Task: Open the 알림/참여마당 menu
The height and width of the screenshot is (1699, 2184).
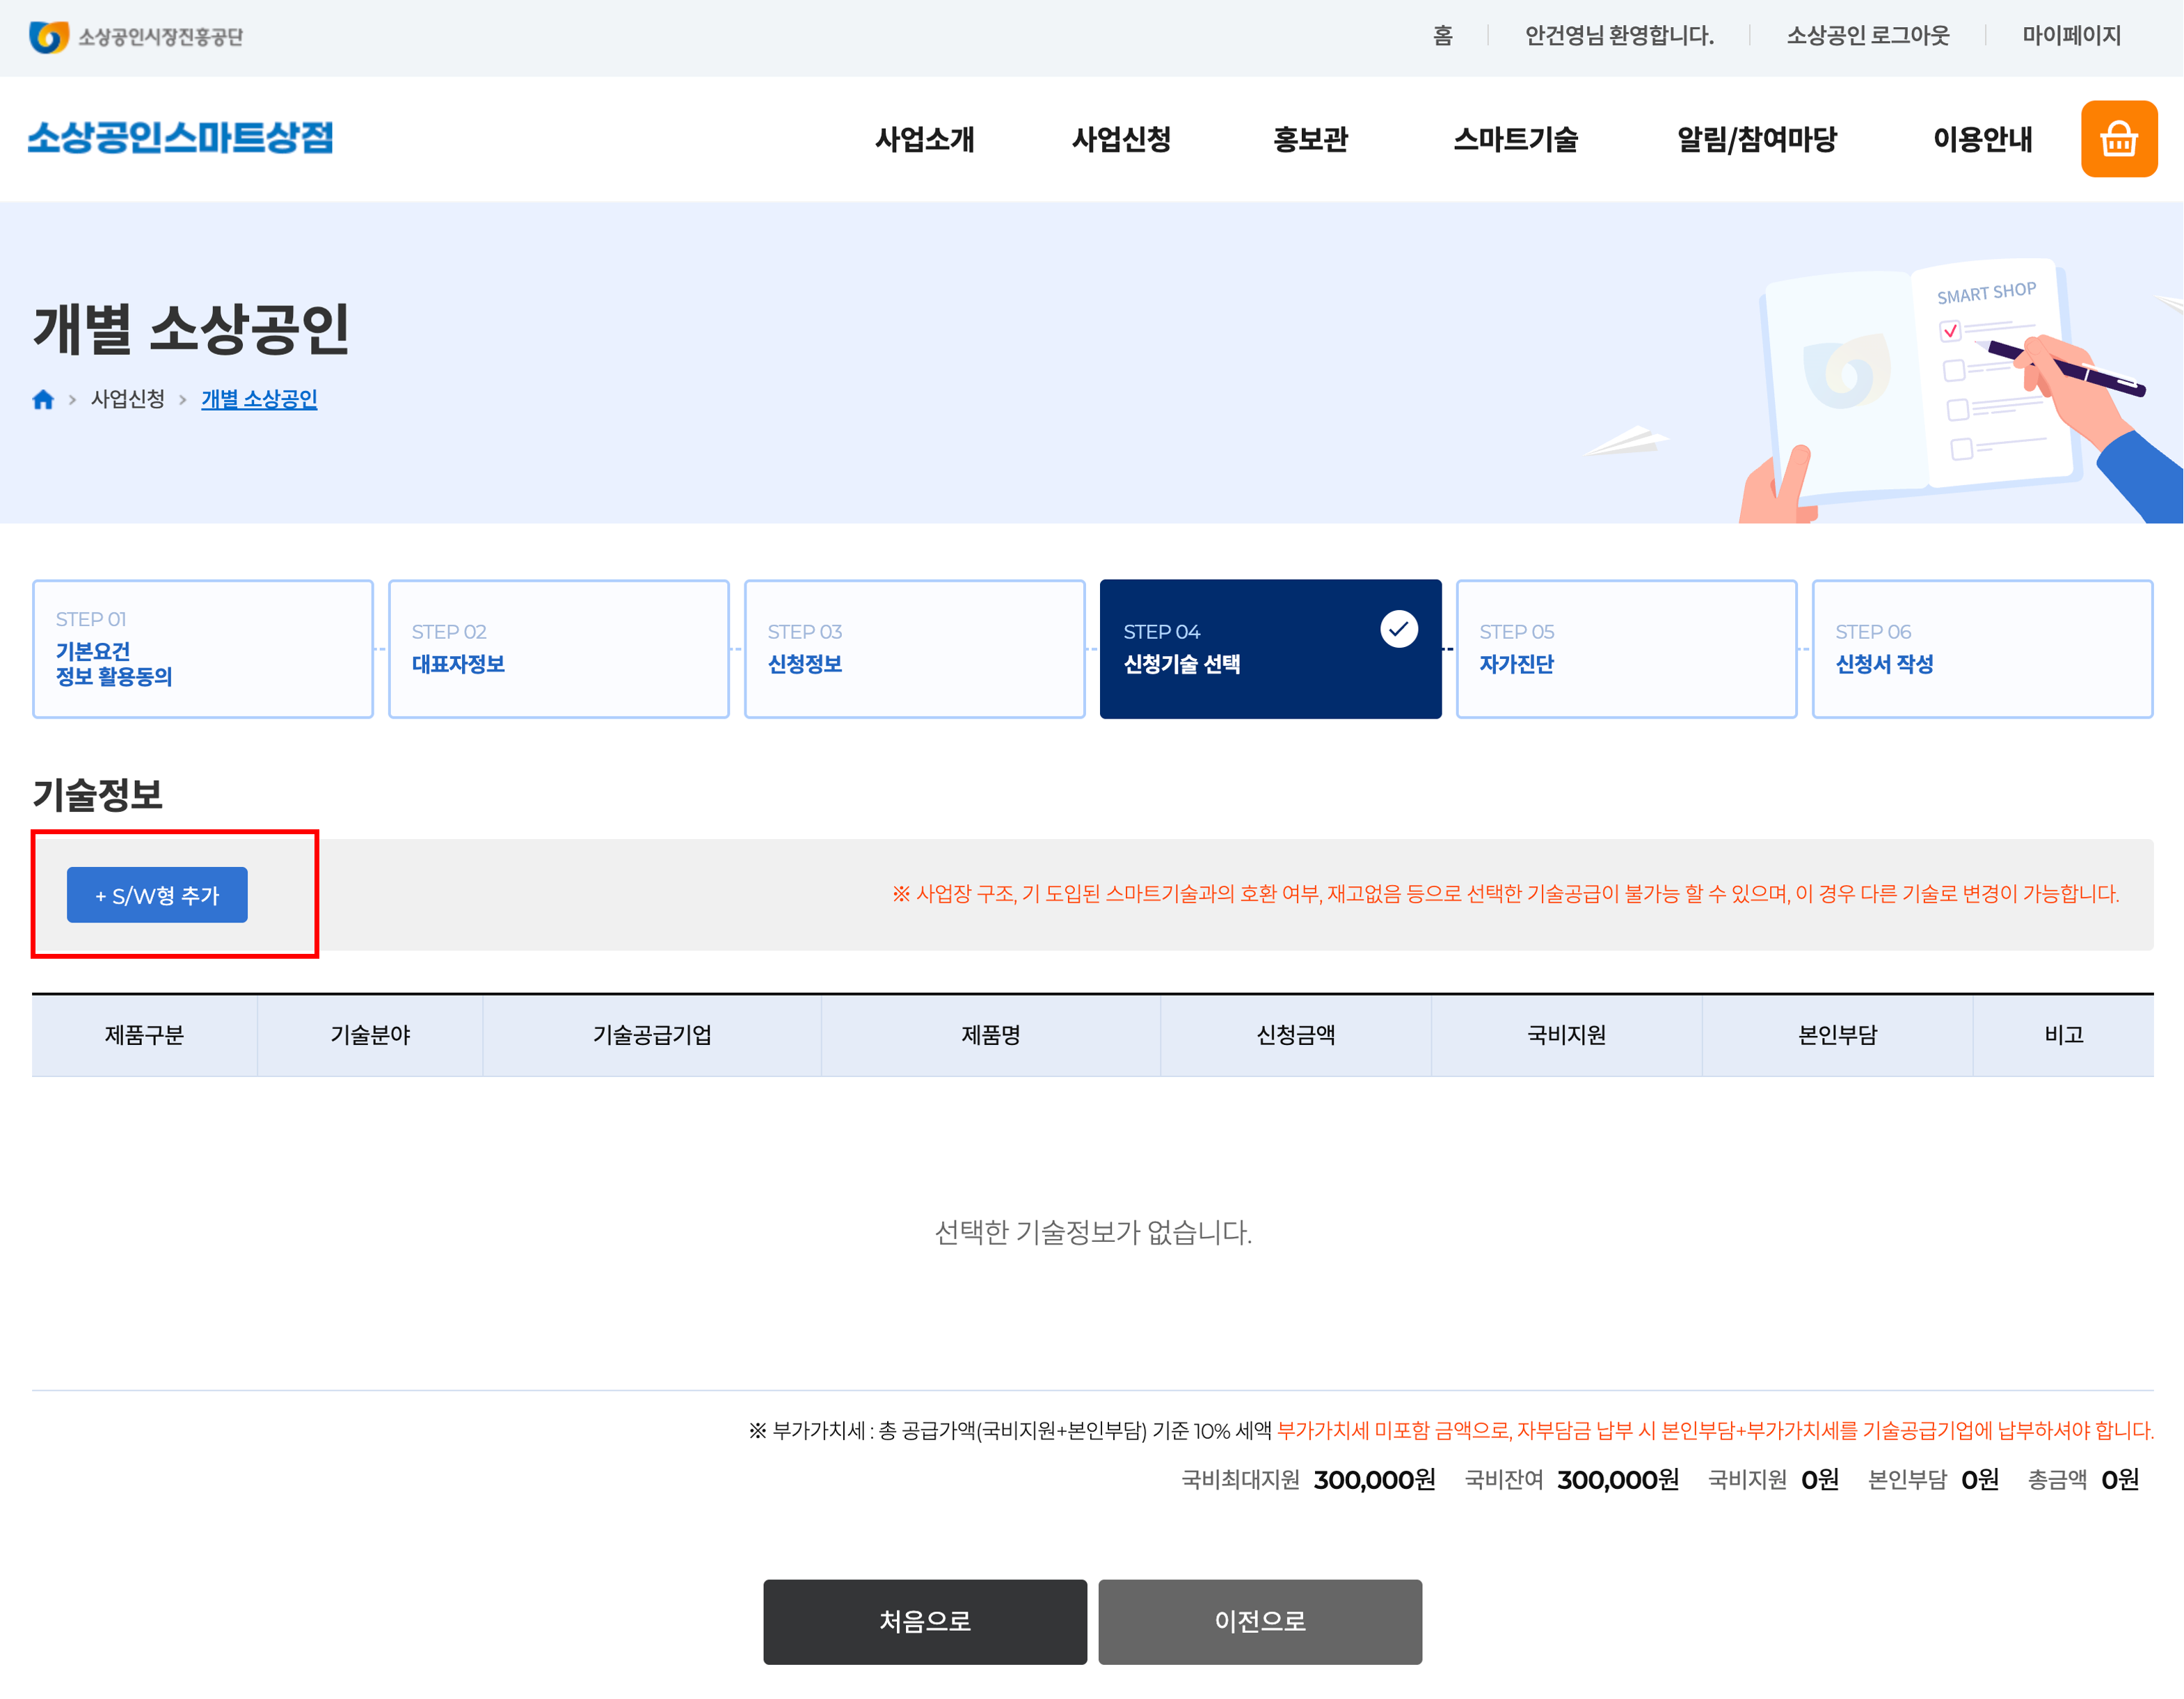Action: point(1756,139)
